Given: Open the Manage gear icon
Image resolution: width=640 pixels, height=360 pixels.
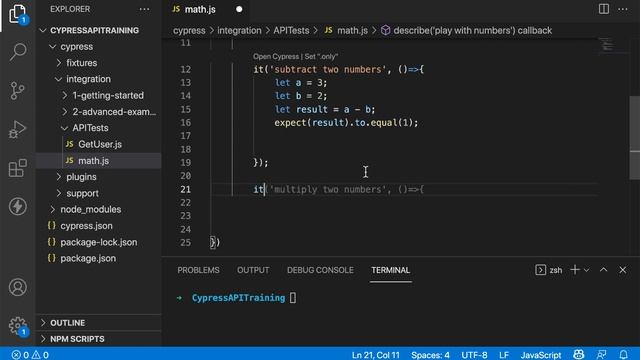Looking at the screenshot, I should click(18, 326).
